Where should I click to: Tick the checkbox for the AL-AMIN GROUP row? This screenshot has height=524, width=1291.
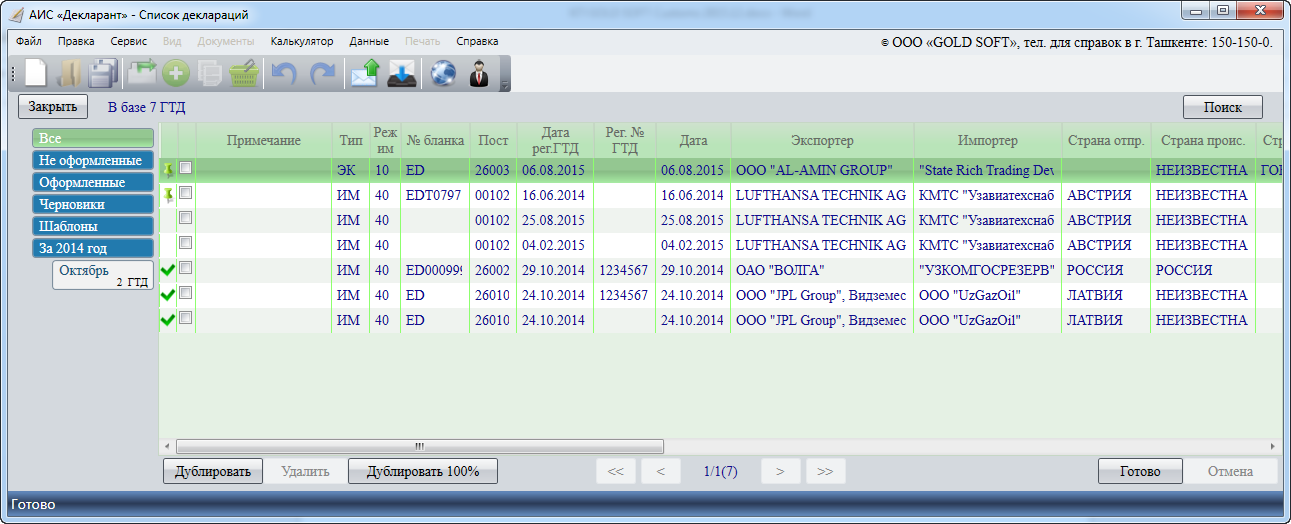[186, 169]
